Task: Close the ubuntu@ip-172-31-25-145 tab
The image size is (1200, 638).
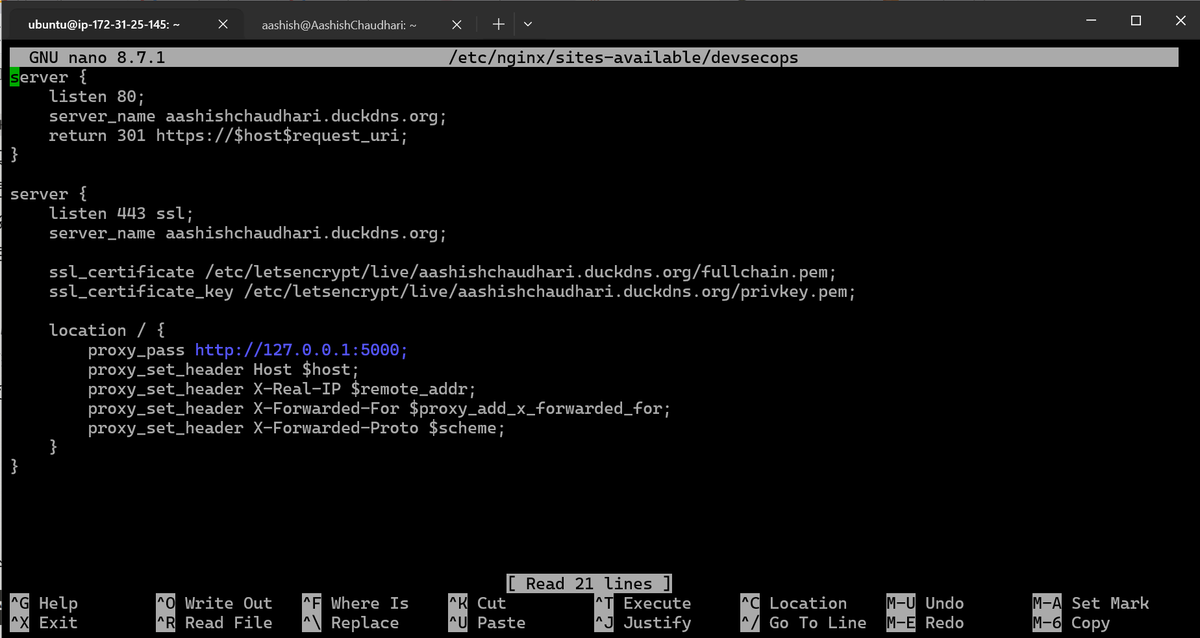Action: pyautogui.click(x=223, y=23)
